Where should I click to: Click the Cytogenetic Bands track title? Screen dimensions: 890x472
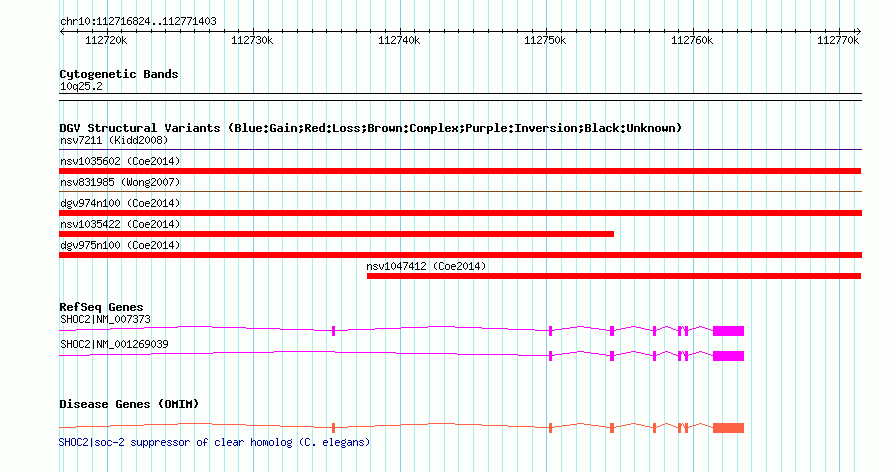[119, 74]
